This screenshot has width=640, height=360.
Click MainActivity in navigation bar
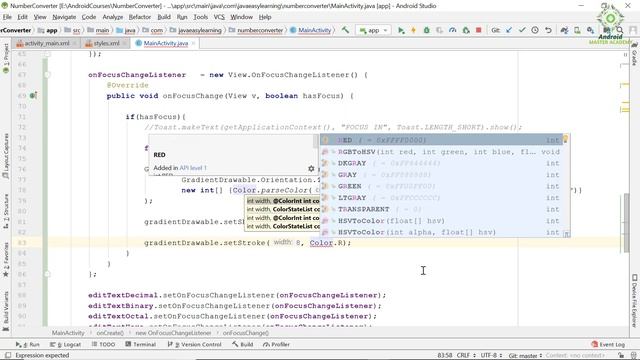click(x=314, y=30)
